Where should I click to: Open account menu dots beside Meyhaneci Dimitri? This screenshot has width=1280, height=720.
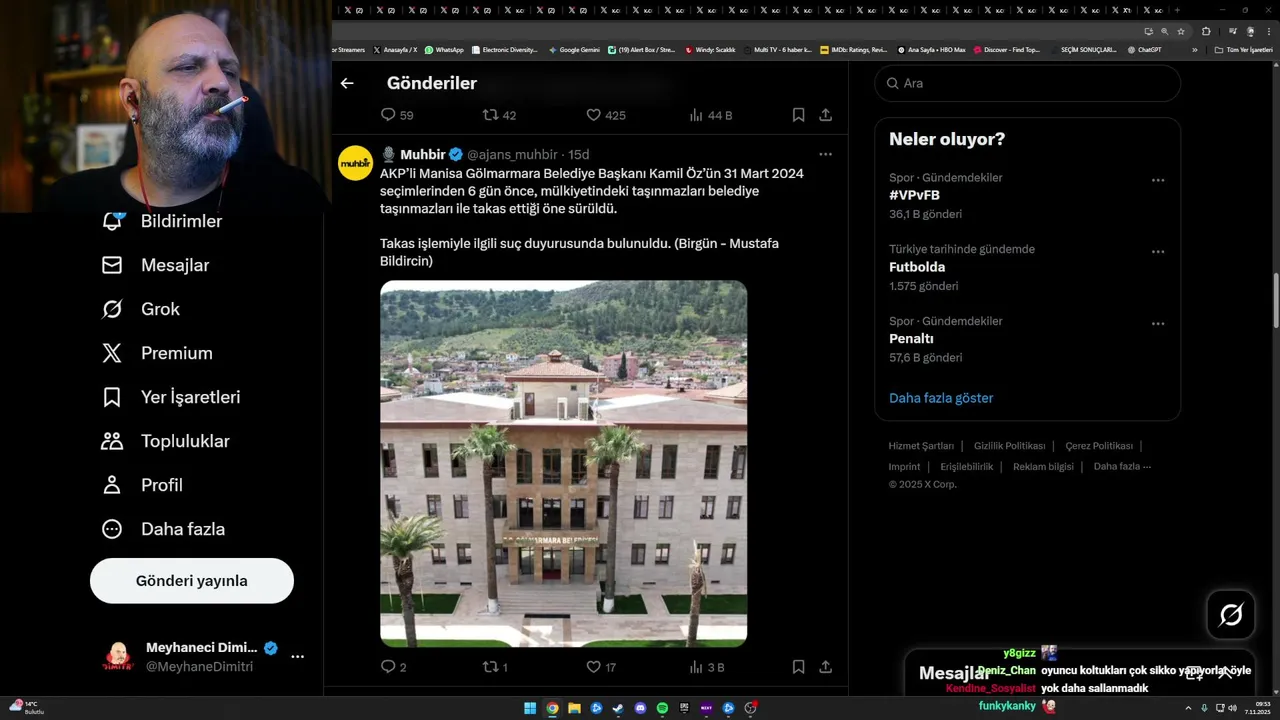297,657
